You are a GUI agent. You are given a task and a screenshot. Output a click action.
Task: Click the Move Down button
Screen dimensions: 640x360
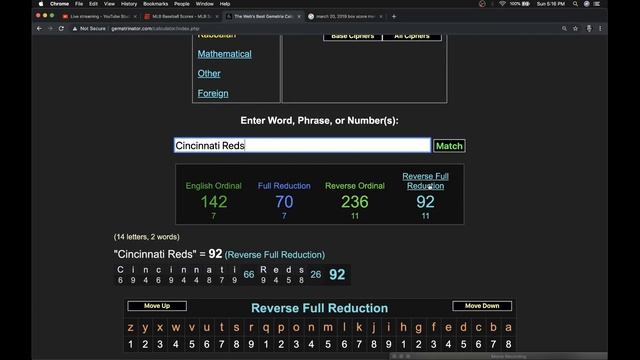click(482, 306)
